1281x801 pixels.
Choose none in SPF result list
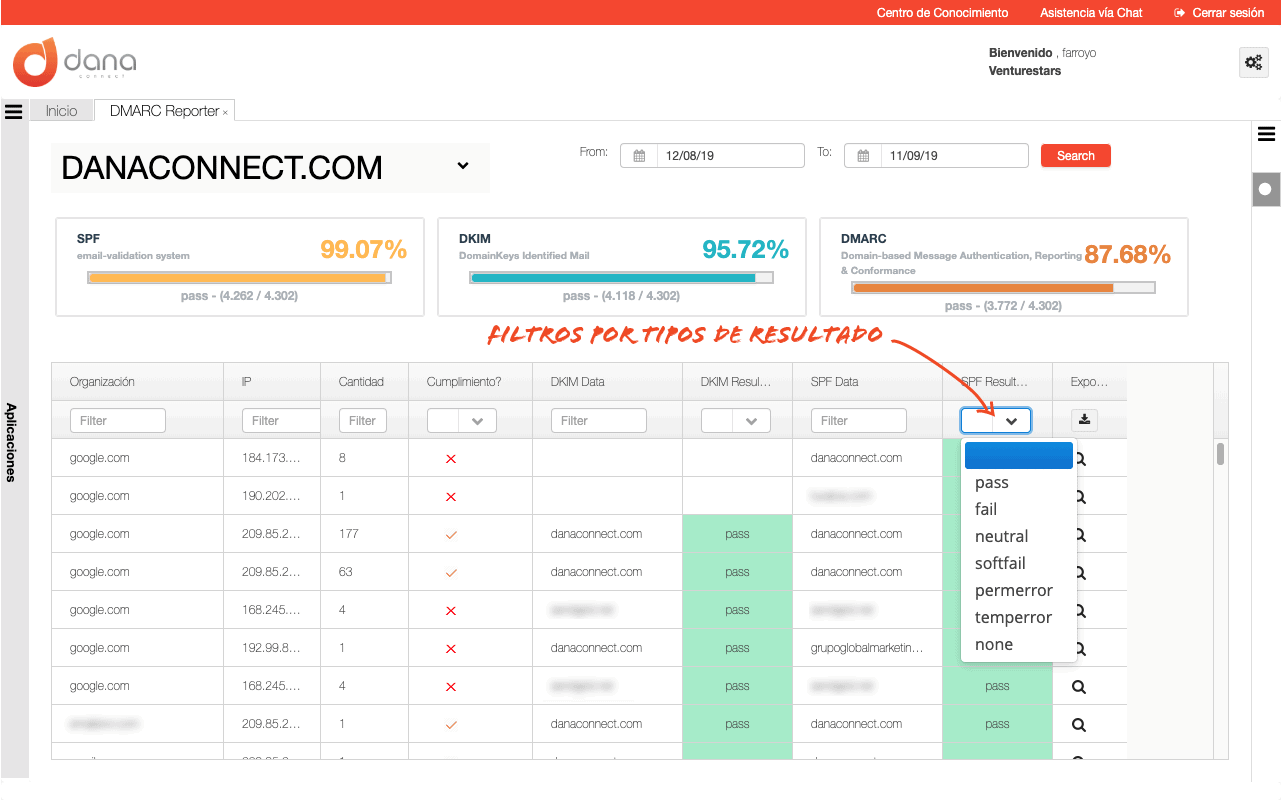pyautogui.click(x=1018, y=645)
